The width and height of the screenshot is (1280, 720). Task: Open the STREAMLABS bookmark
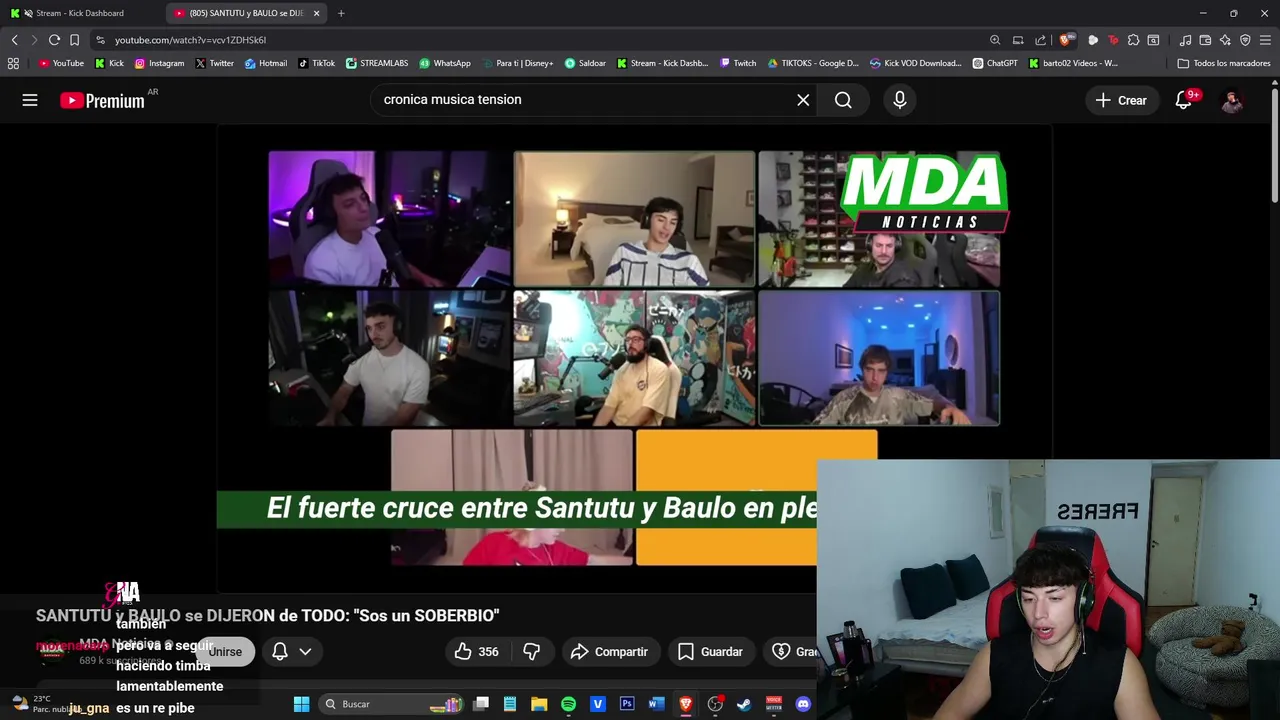pyautogui.click(x=377, y=63)
